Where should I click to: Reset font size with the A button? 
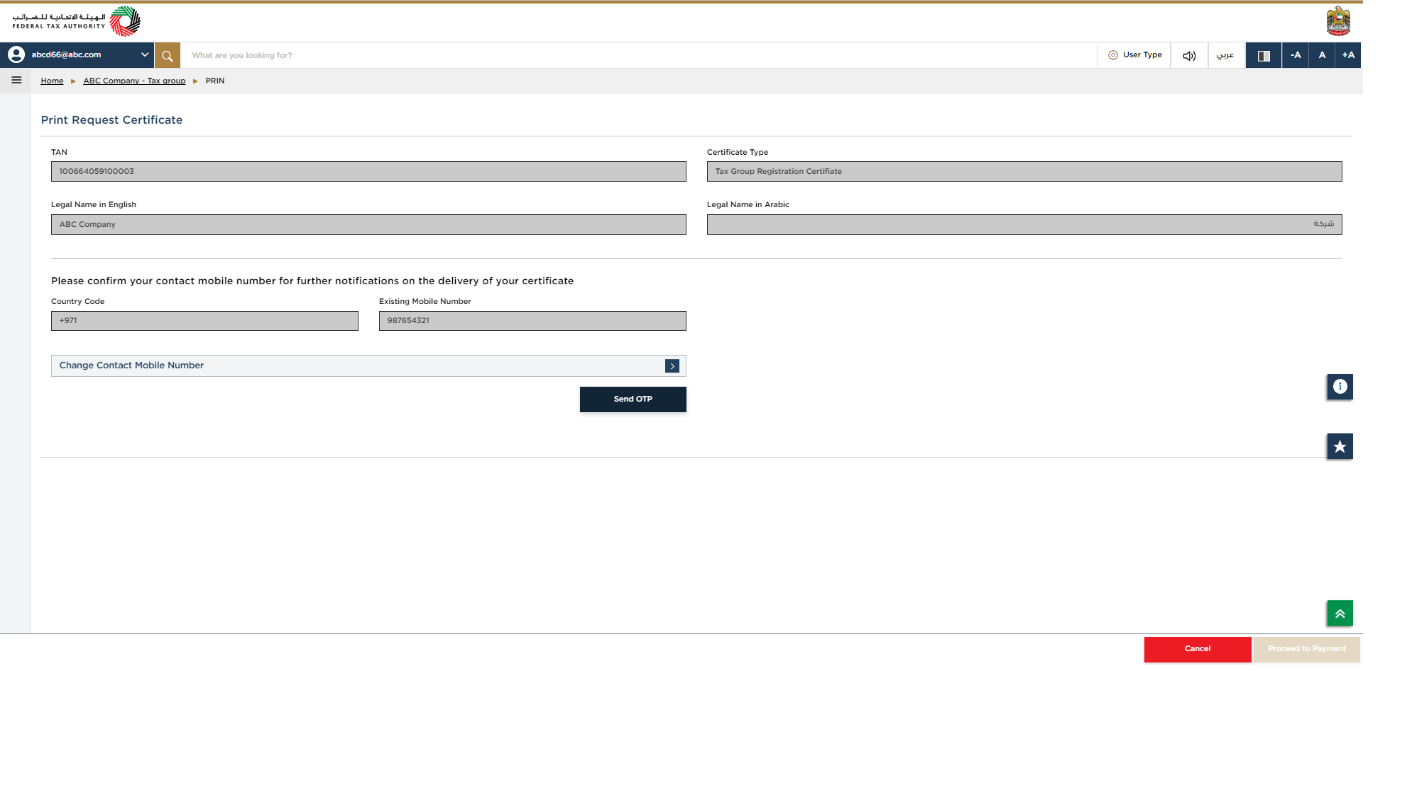tap(1322, 55)
